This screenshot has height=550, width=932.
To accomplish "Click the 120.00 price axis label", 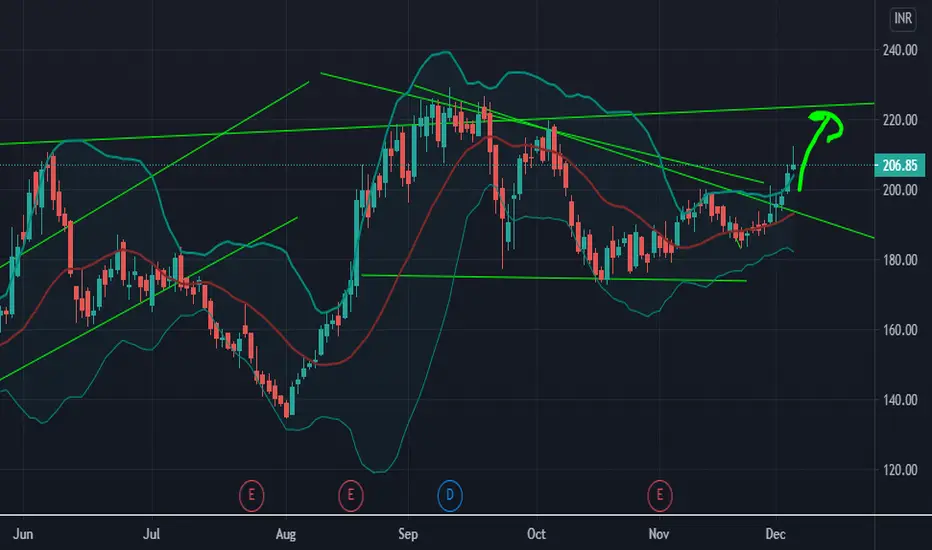I will [900, 470].
